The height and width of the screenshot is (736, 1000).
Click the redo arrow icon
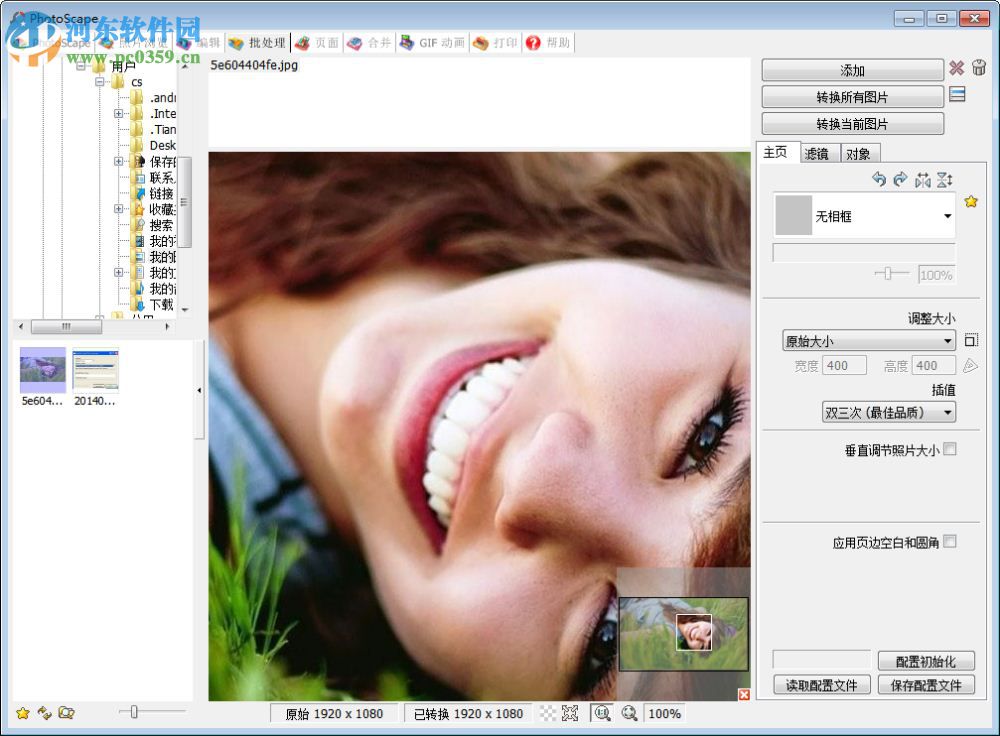coord(901,179)
